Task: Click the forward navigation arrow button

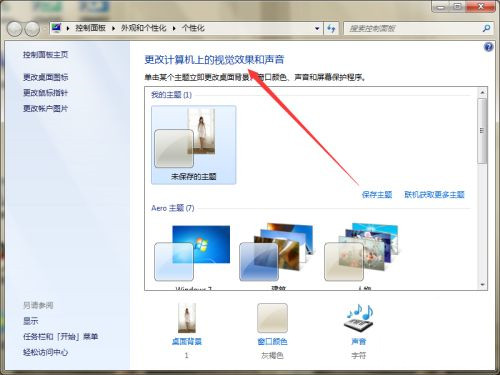Action: point(32,29)
